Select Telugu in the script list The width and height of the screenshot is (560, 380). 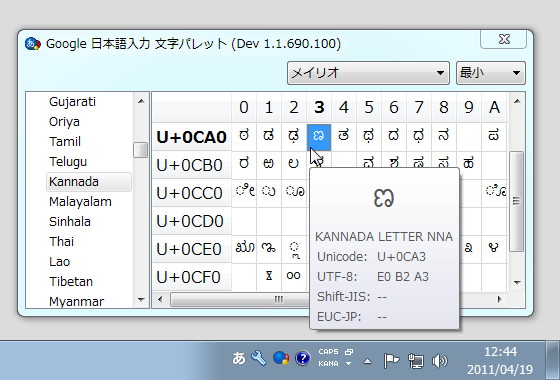click(68, 162)
